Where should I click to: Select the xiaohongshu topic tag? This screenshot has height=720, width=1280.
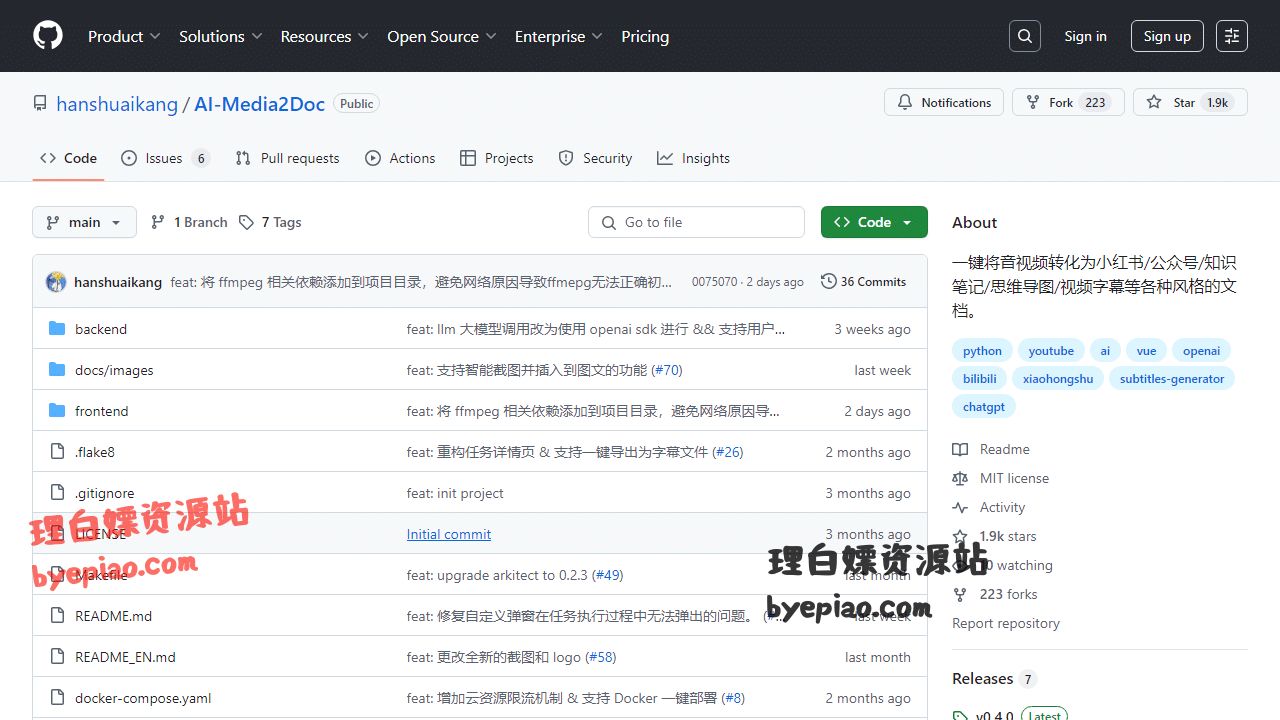click(1058, 379)
